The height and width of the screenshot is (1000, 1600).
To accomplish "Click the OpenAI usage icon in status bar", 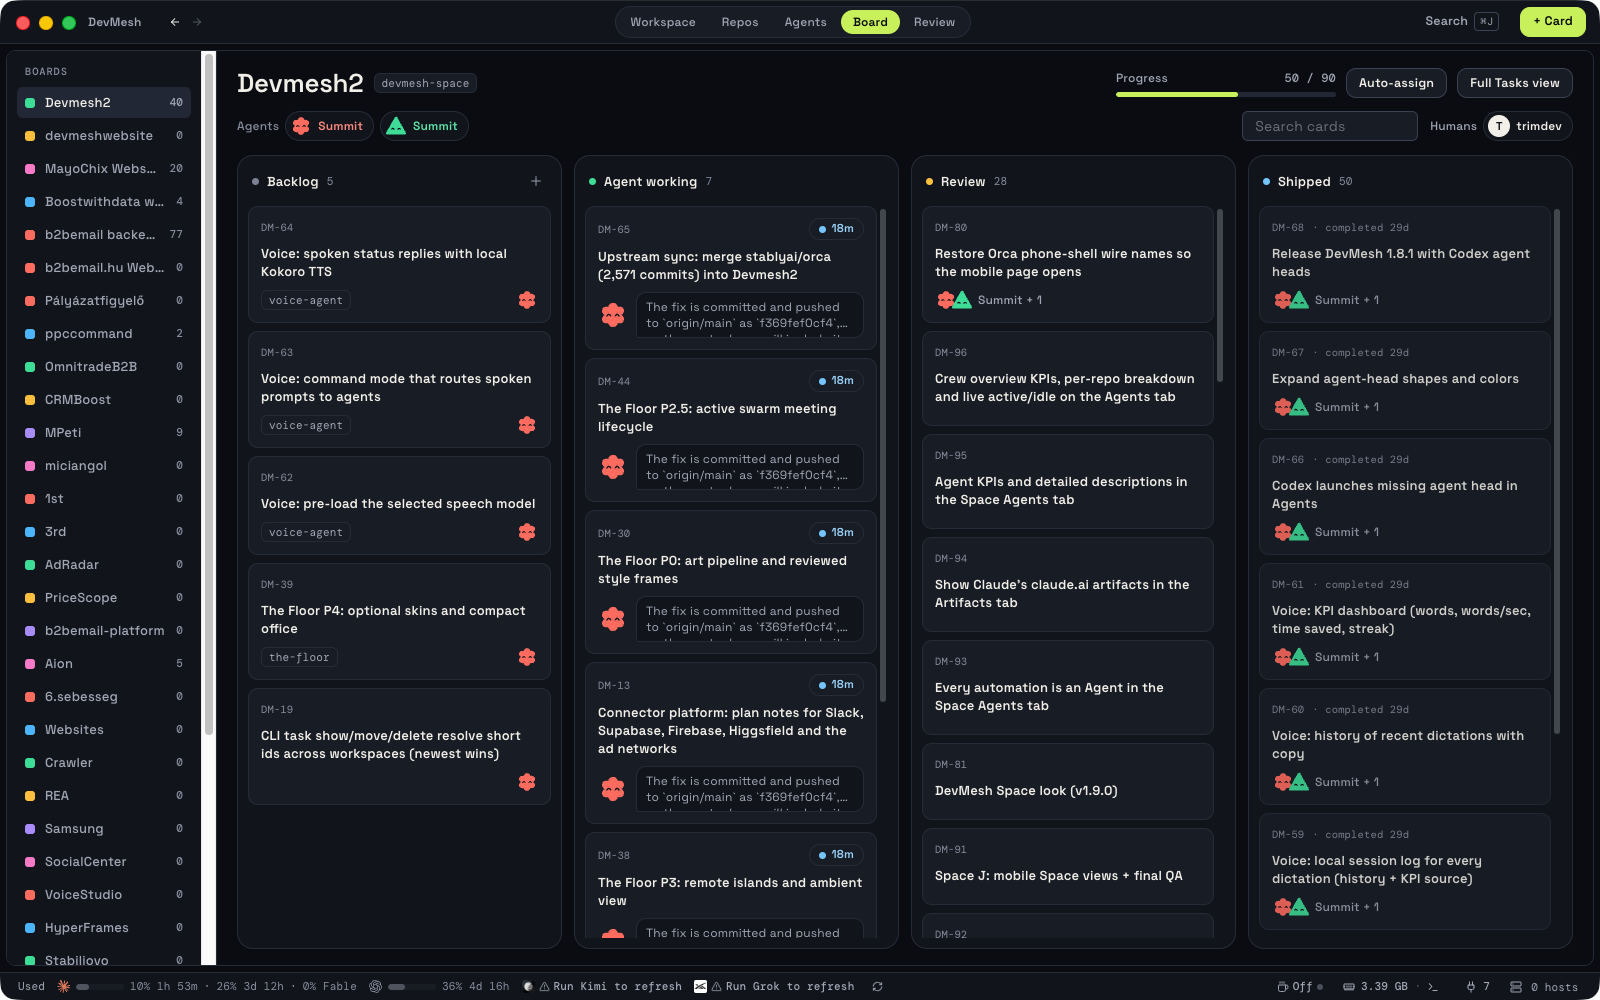I will pos(376,986).
